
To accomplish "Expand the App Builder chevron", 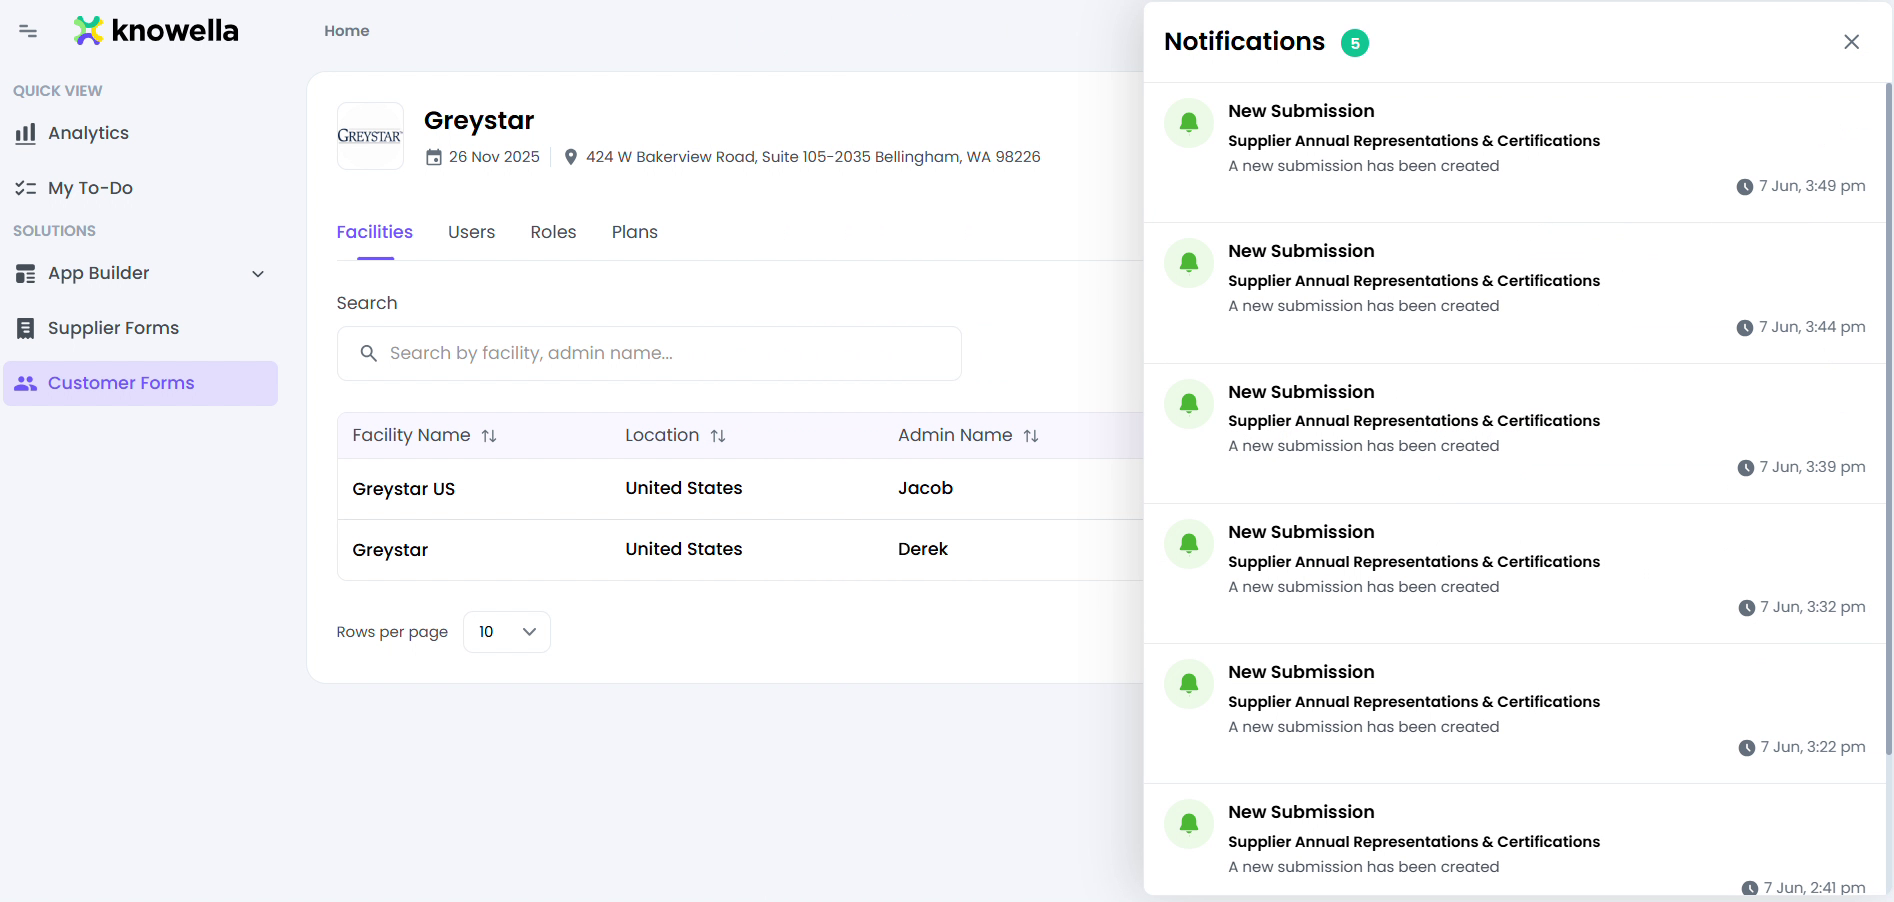I will click(x=258, y=274).
